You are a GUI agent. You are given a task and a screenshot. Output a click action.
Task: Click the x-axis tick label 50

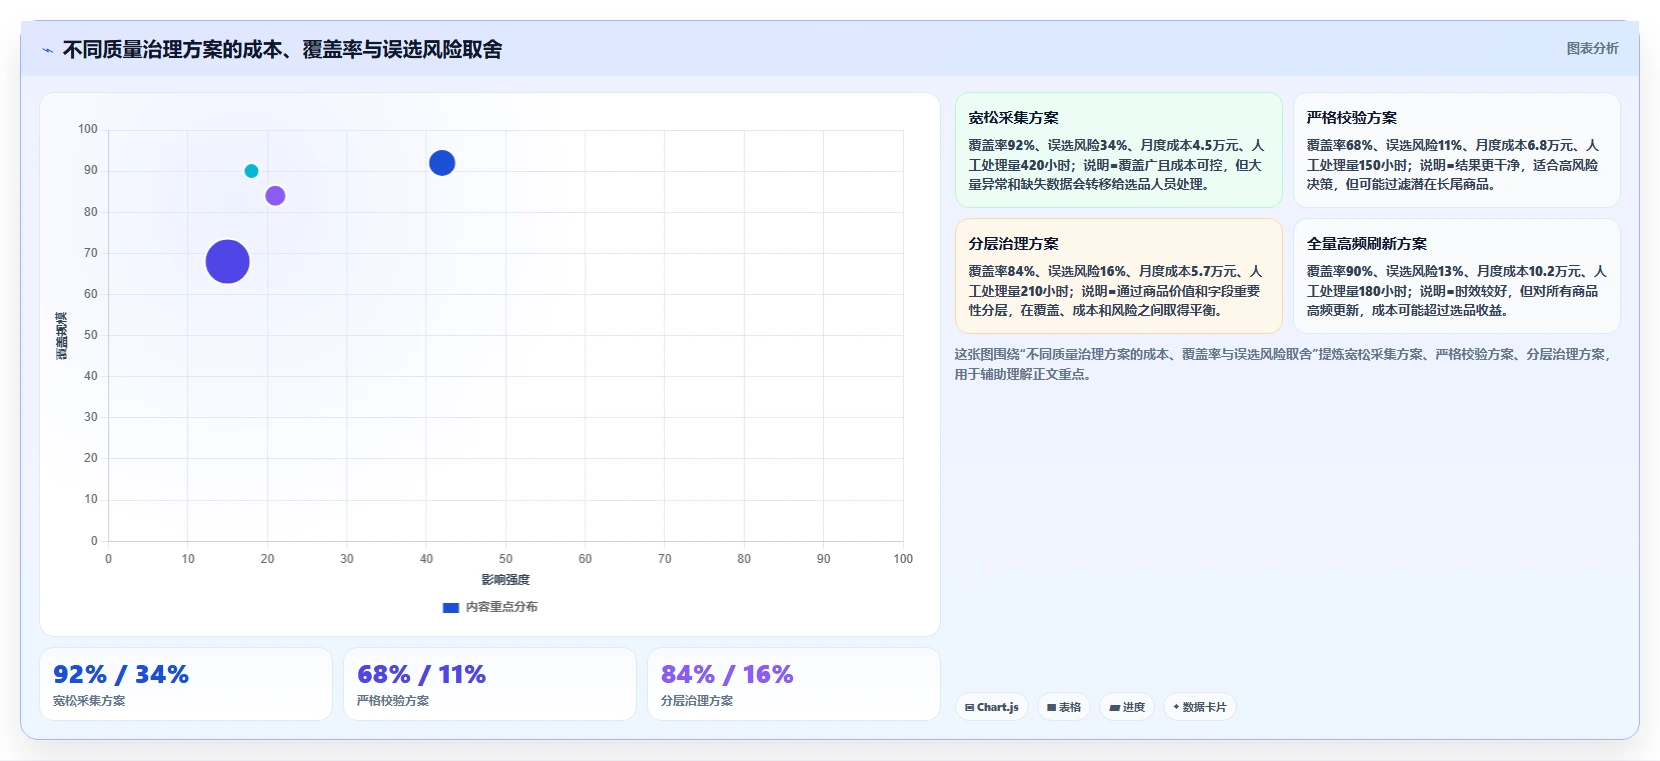point(506,559)
